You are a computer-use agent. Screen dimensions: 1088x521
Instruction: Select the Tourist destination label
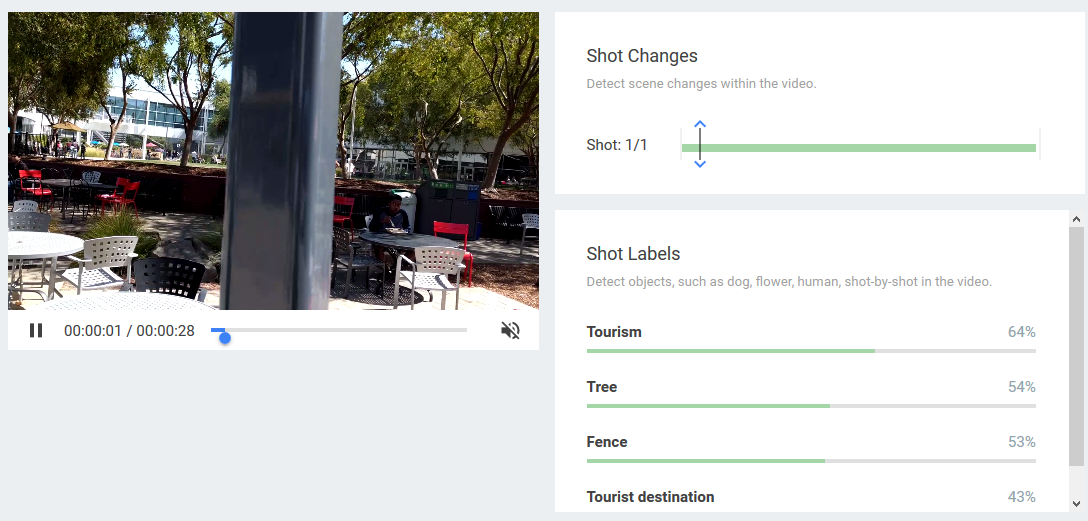point(650,497)
